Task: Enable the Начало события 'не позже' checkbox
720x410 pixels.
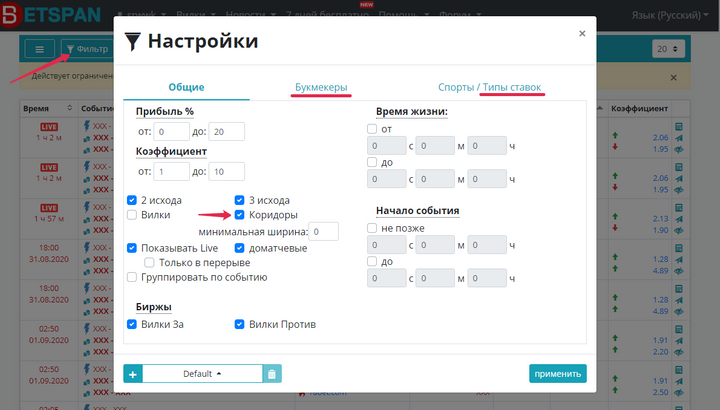Action: pos(372,228)
